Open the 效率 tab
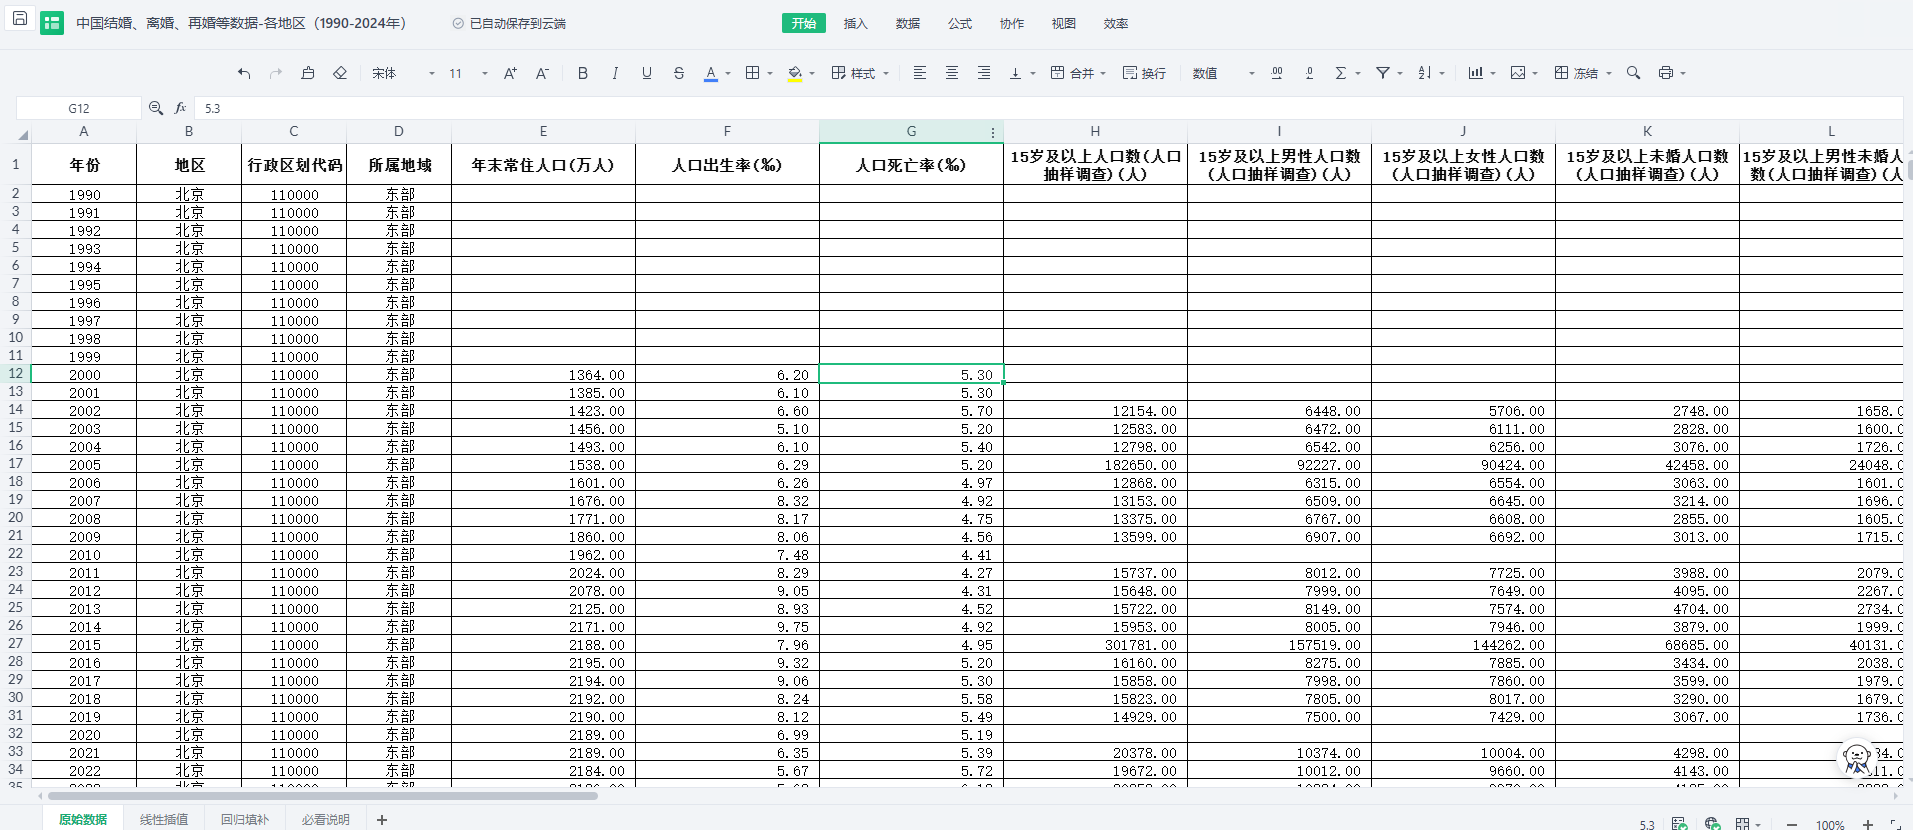 click(x=1116, y=23)
